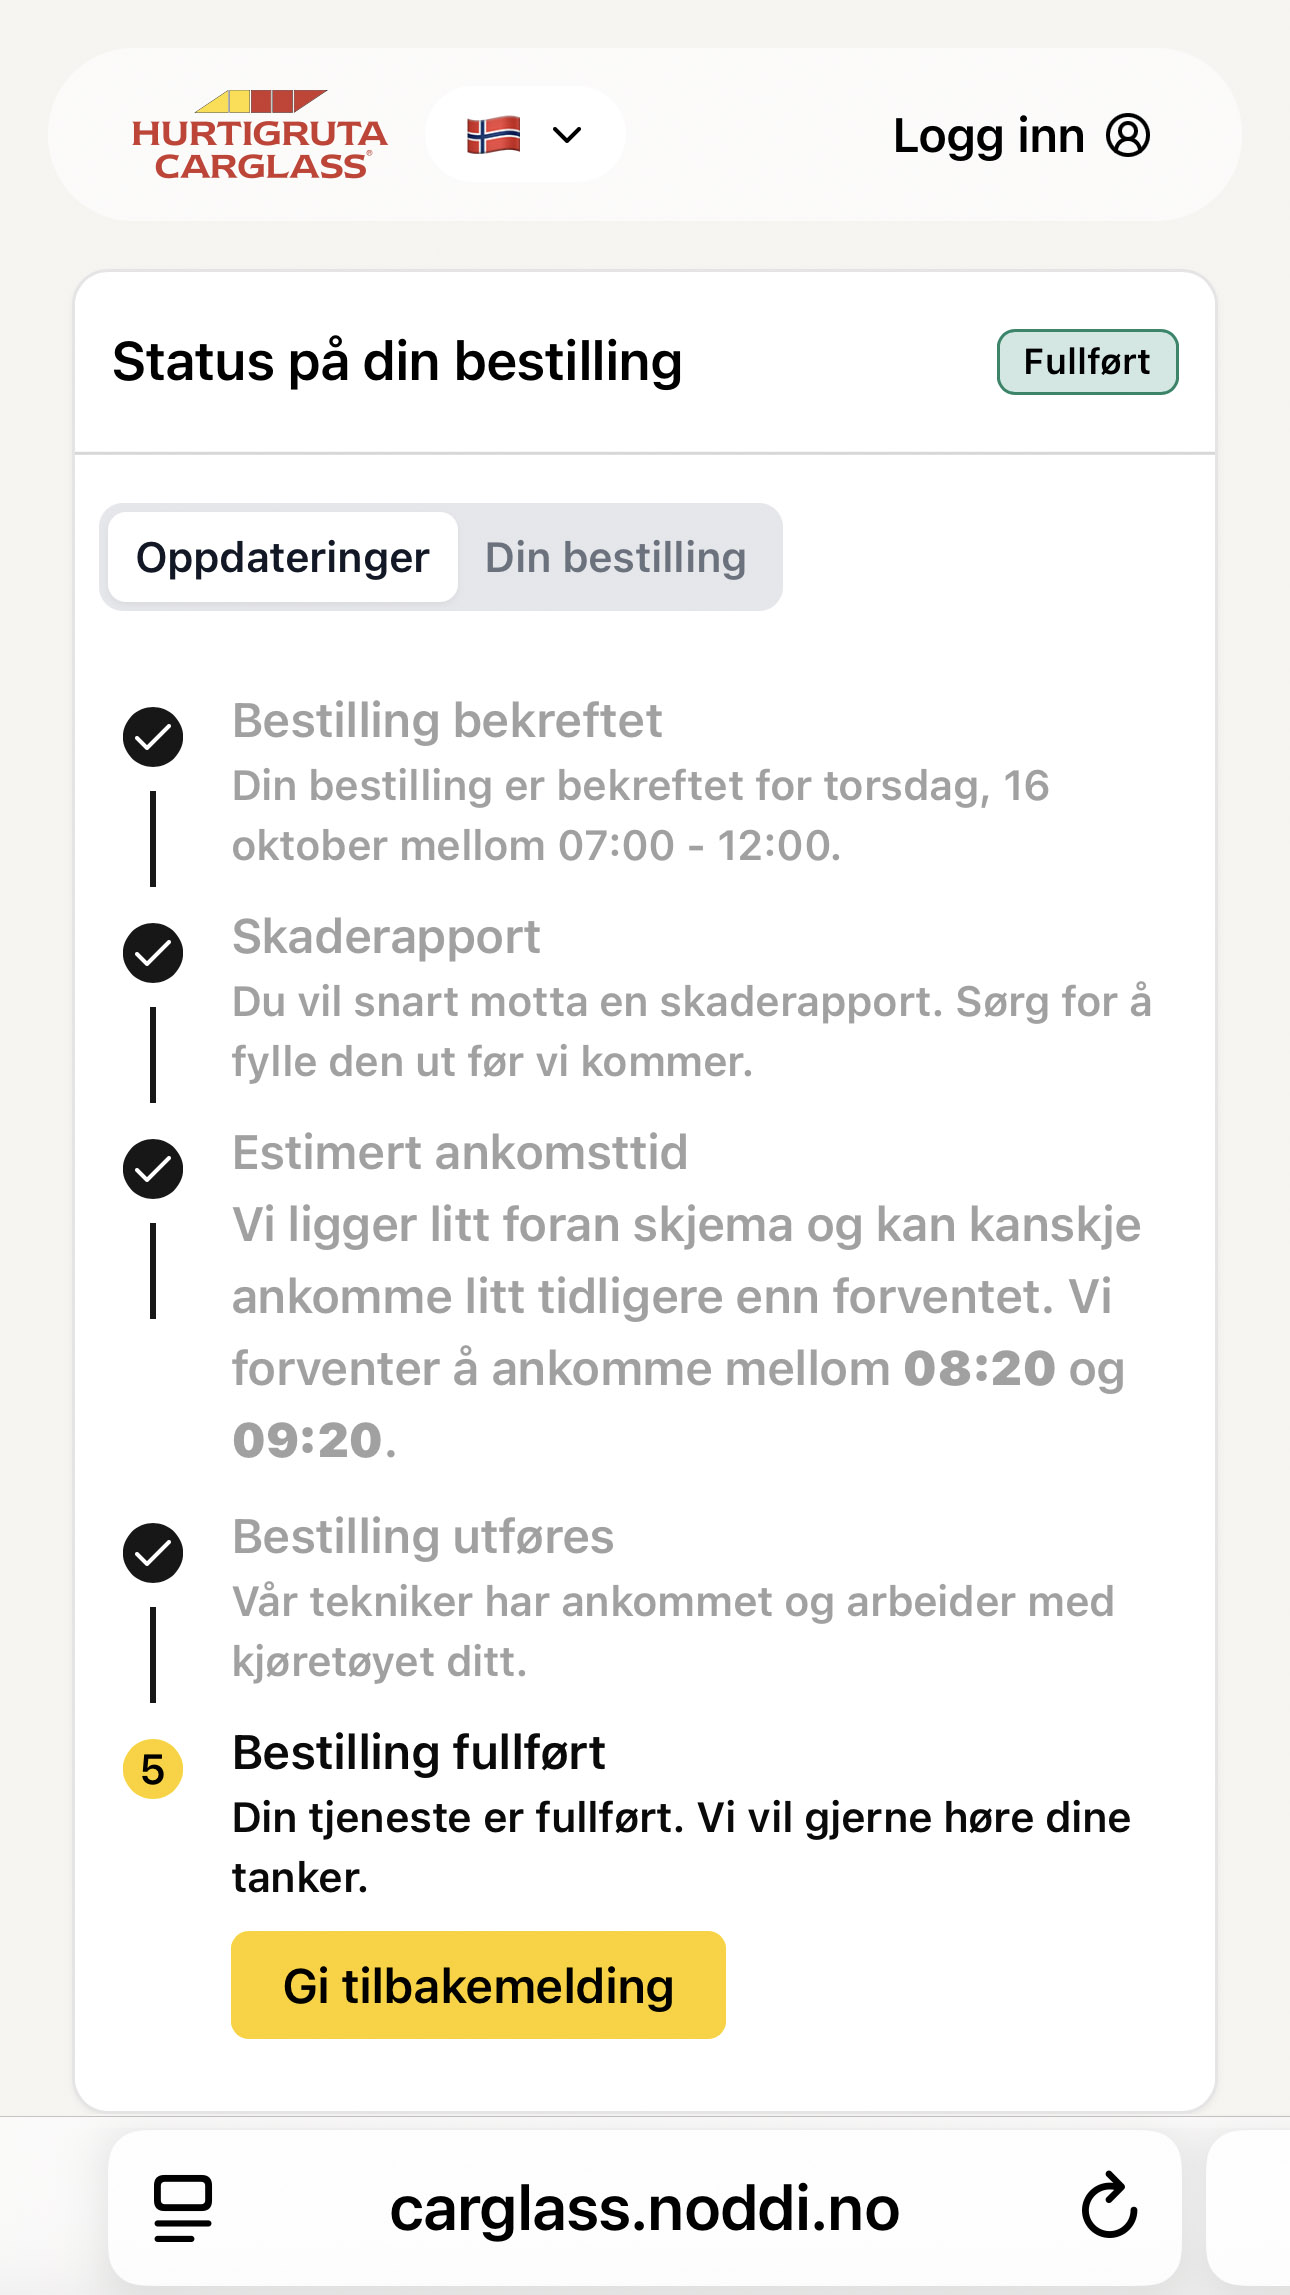The width and height of the screenshot is (1290, 2295).
Task: Click the Status på din bestilling heading
Action: click(x=397, y=362)
